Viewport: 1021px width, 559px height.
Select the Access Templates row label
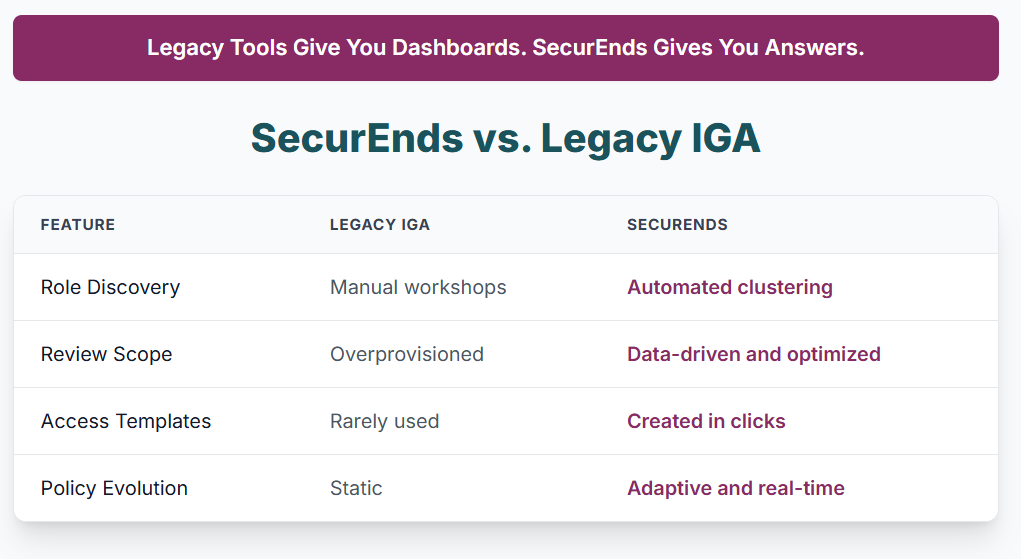tap(126, 422)
